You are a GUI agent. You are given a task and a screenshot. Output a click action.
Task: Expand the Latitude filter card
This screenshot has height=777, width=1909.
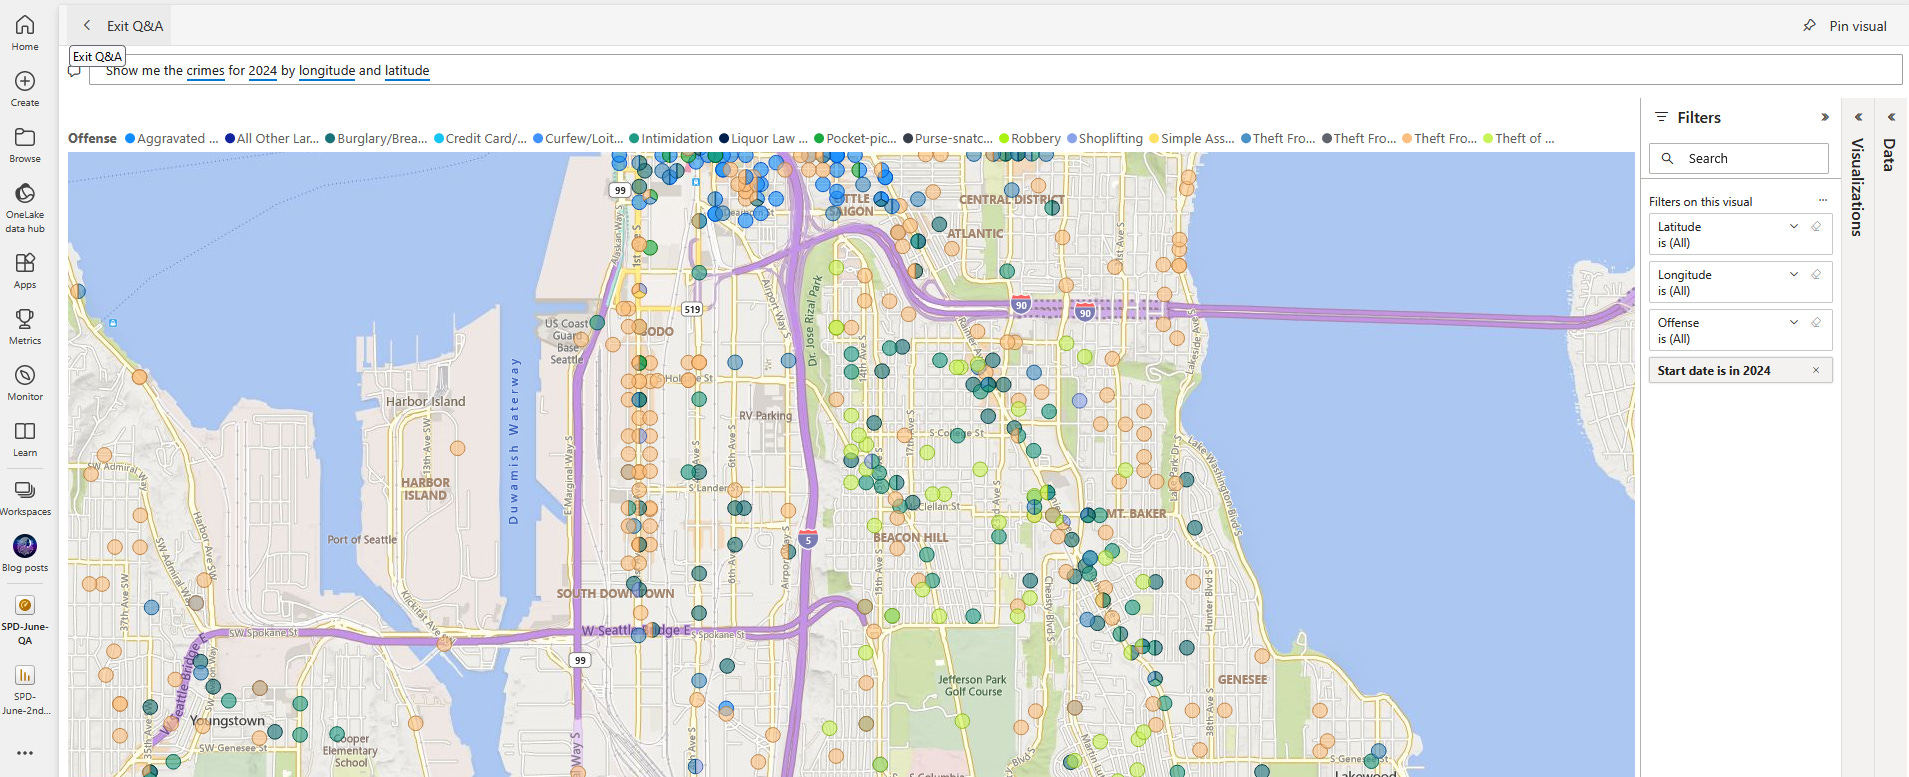(x=1794, y=227)
